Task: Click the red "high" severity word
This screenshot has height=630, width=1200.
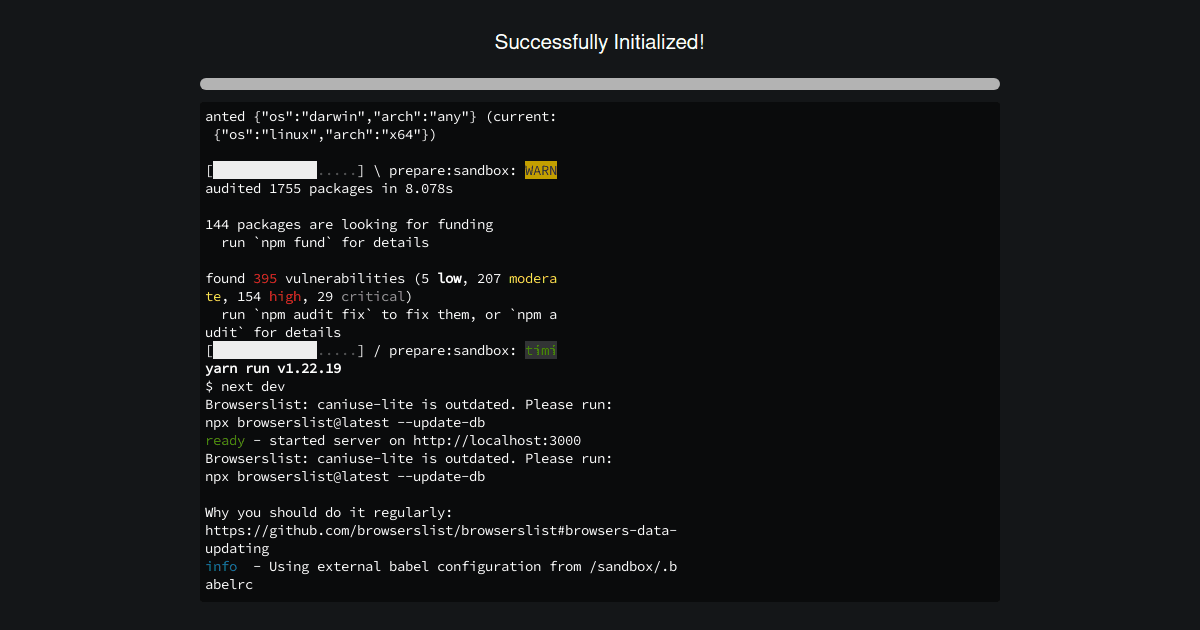Action: click(285, 297)
